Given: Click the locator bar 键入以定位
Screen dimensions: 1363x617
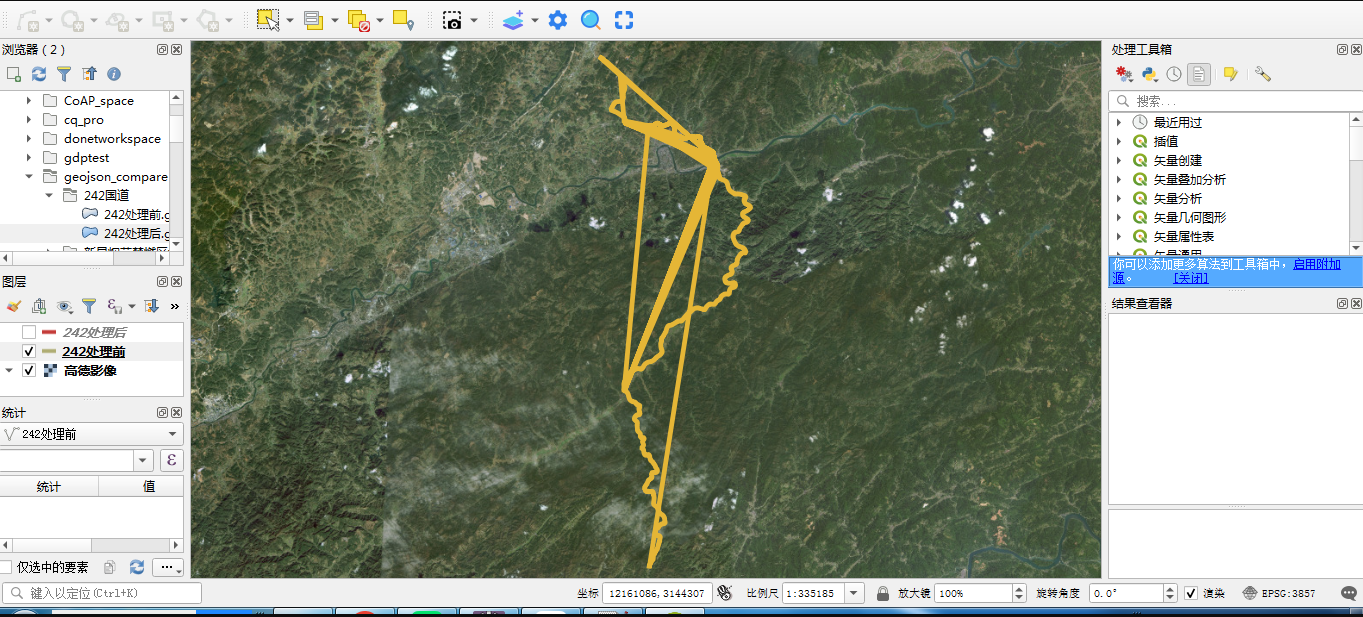Looking at the screenshot, I should point(101,593).
